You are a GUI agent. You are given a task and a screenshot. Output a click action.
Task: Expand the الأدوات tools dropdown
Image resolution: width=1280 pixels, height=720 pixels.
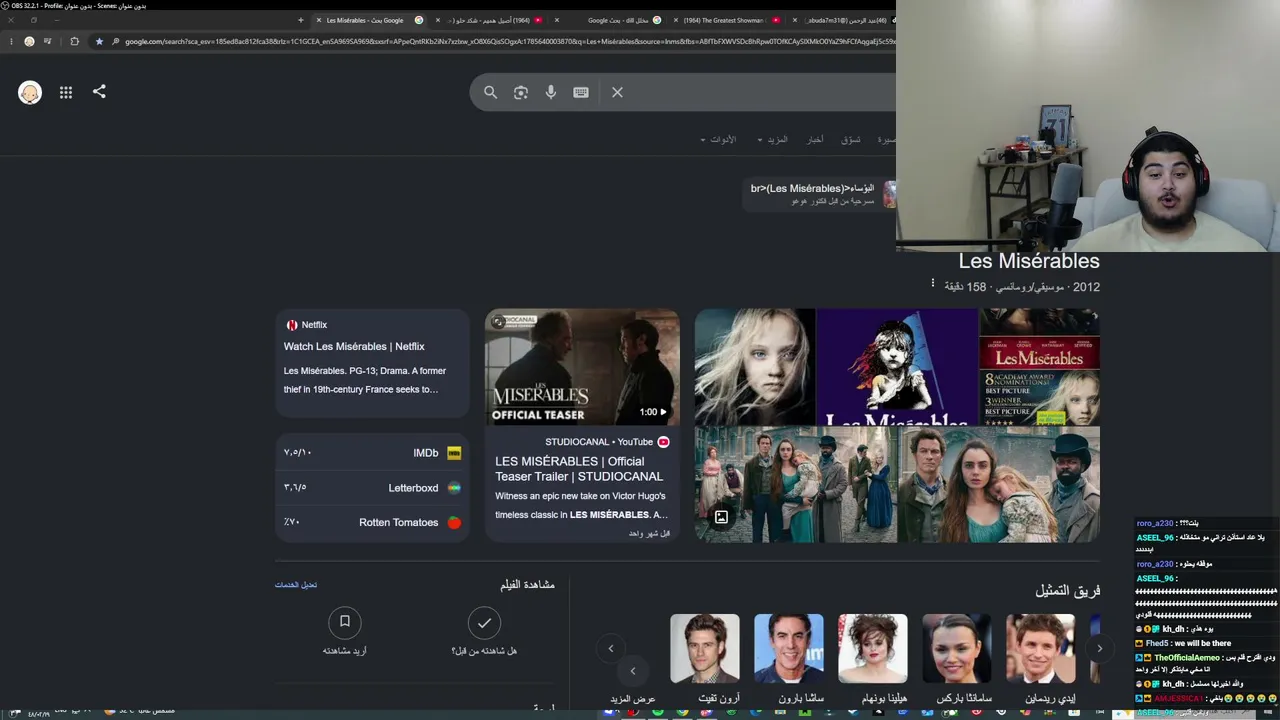(718, 139)
